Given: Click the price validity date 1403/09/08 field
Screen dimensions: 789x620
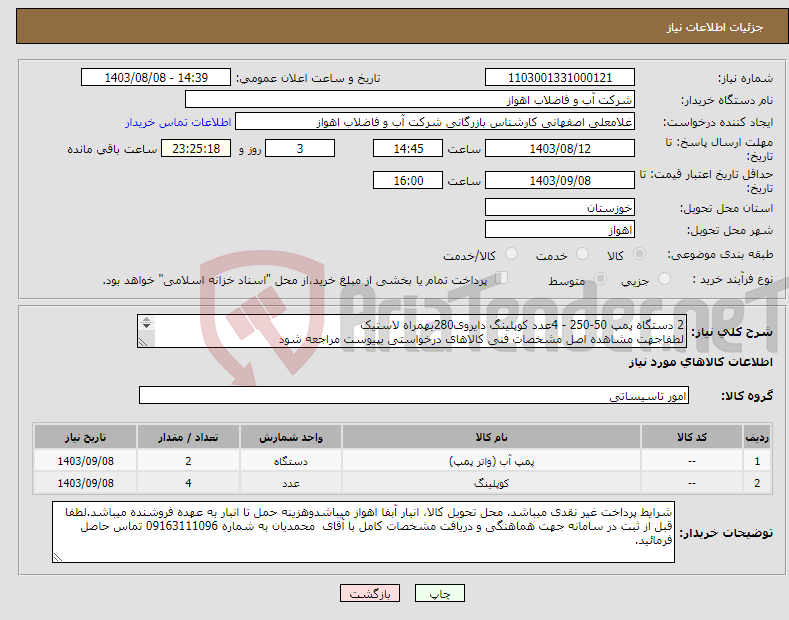Looking at the screenshot, I should 560,180.
